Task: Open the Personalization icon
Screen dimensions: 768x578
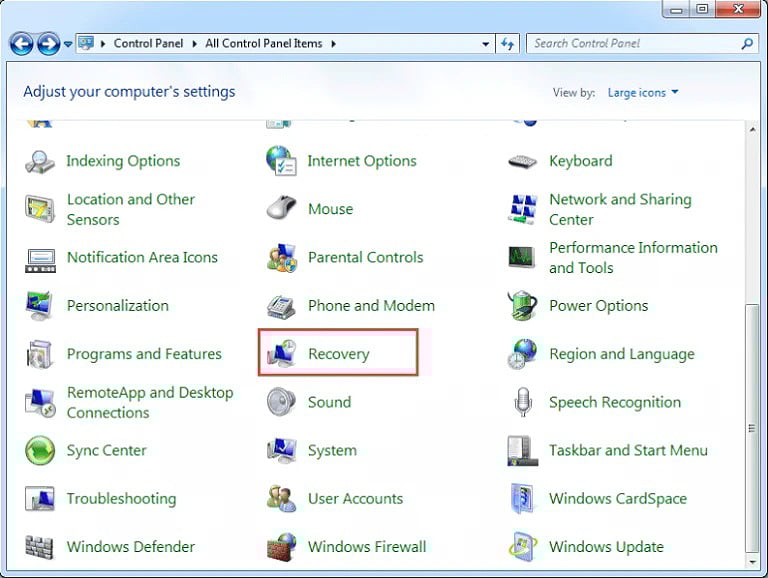Action: tap(39, 306)
